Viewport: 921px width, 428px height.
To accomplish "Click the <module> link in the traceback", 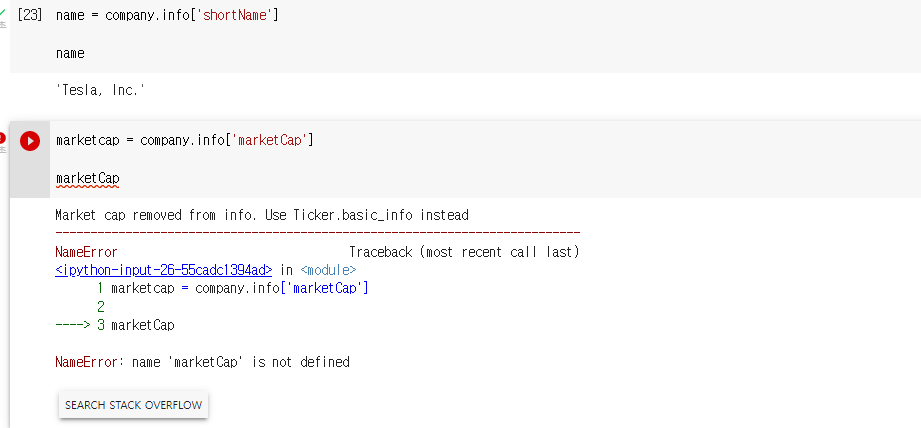I will click(x=328, y=270).
